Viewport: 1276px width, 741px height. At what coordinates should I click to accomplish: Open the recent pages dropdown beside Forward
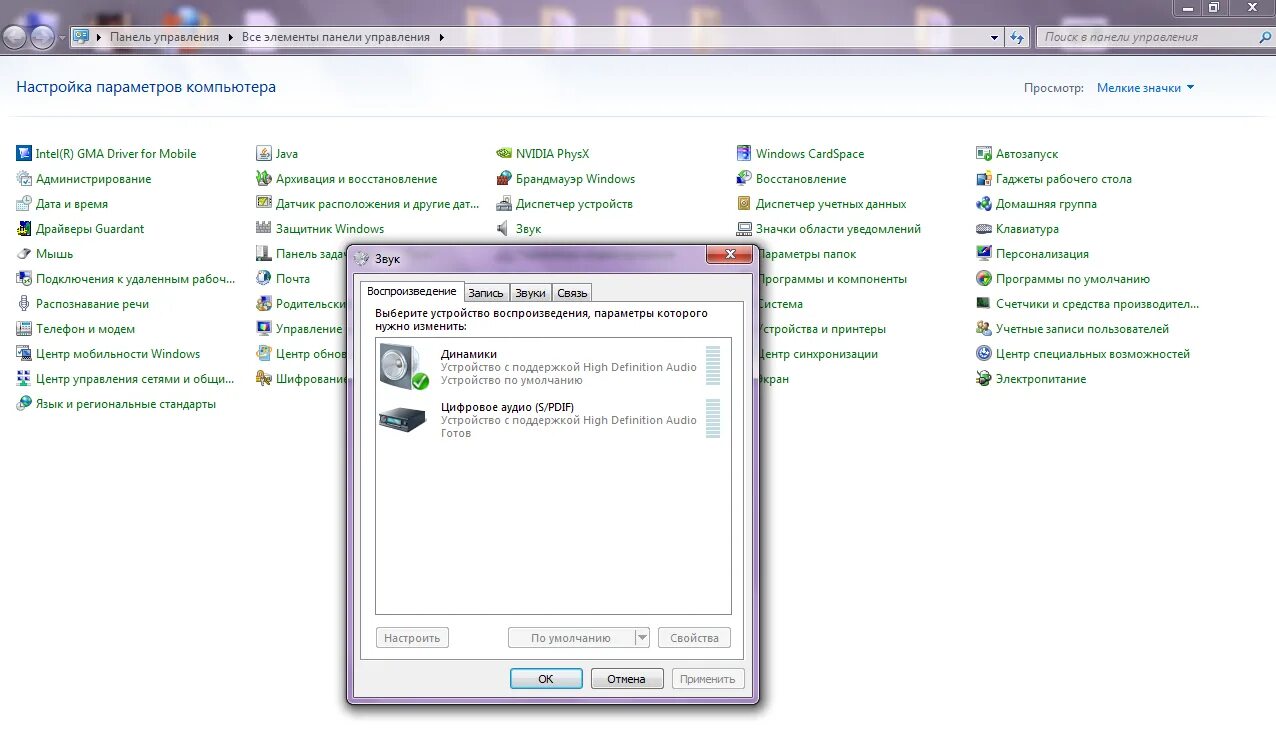pos(62,38)
